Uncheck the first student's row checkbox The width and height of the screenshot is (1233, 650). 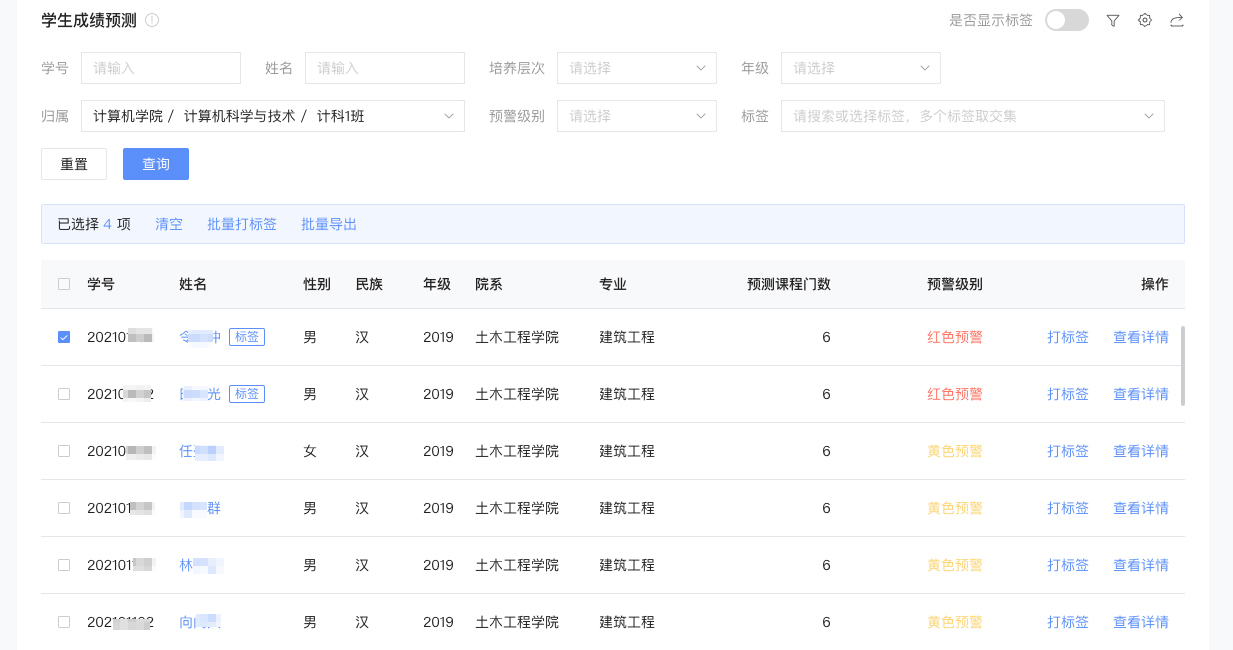click(x=64, y=337)
